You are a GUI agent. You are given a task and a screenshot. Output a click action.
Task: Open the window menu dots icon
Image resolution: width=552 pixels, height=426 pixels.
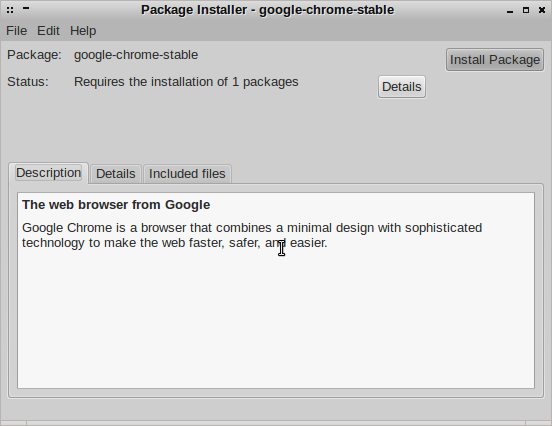click(x=10, y=10)
